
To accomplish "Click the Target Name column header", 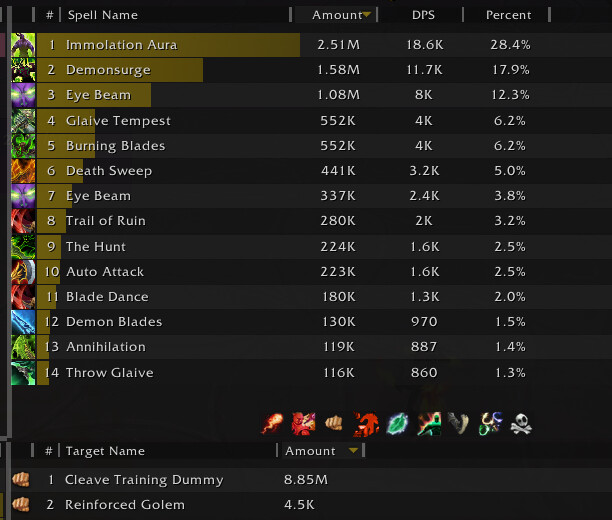I will tap(105, 451).
